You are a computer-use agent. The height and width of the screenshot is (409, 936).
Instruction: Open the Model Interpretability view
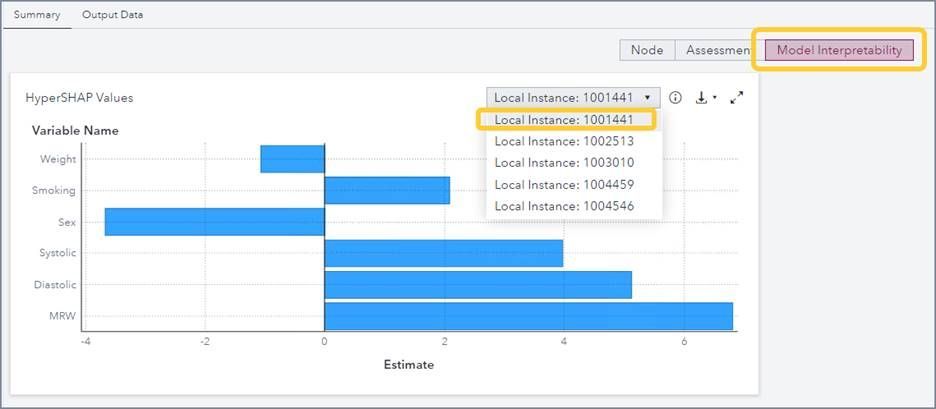[839, 50]
